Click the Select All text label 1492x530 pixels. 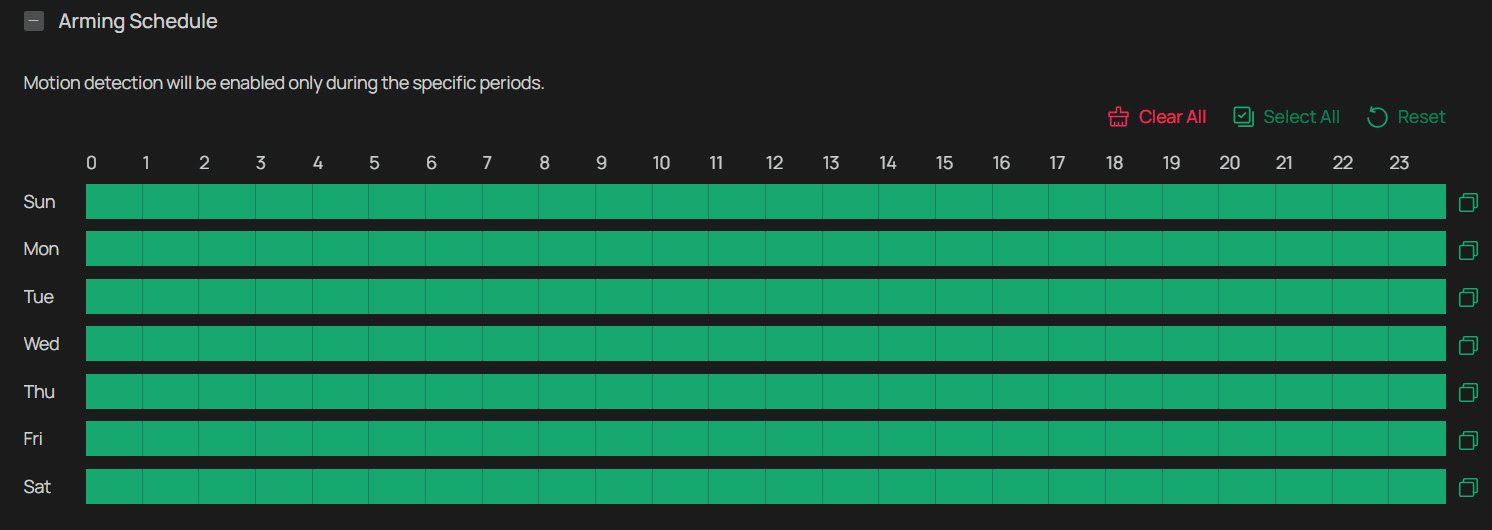1301,117
